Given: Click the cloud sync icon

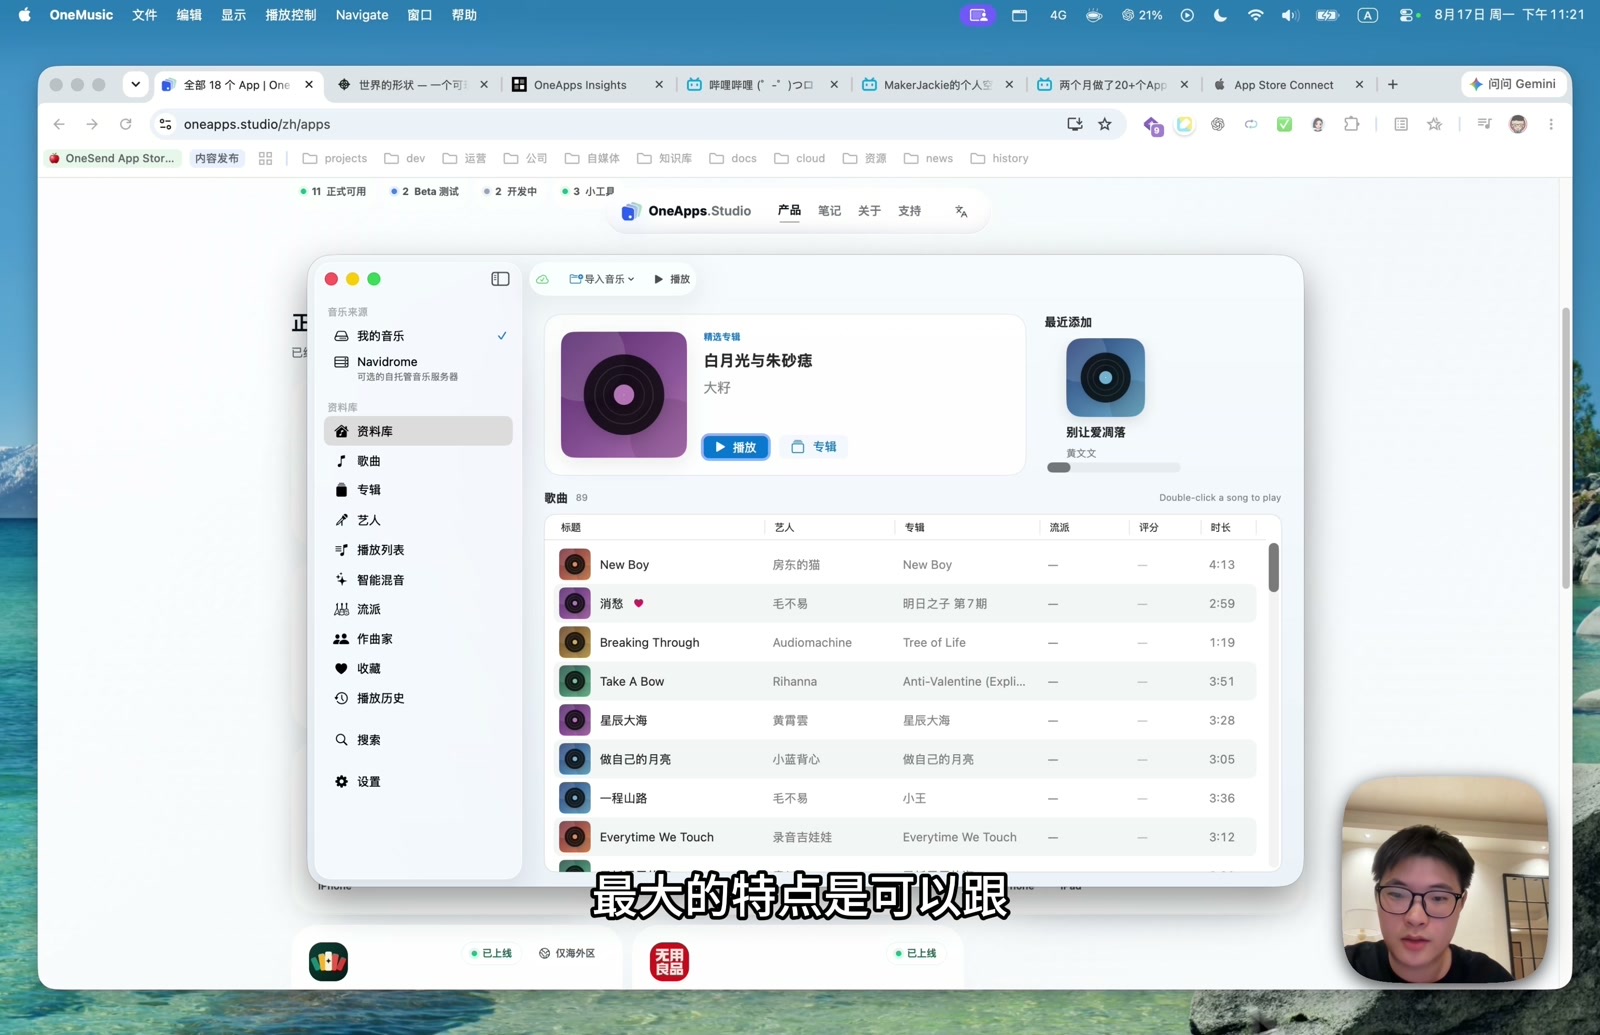Looking at the screenshot, I should coord(542,279).
